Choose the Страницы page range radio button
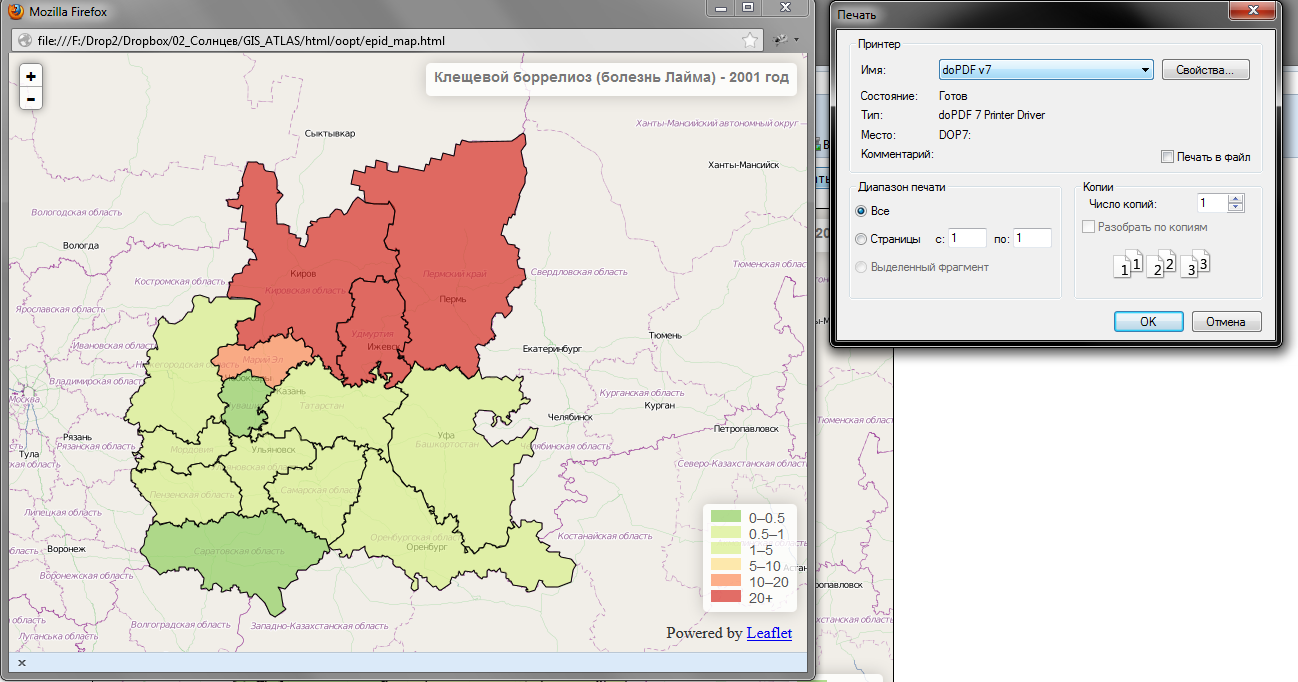The height and width of the screenshot is (682, 1298). click(x=862, y=239)
